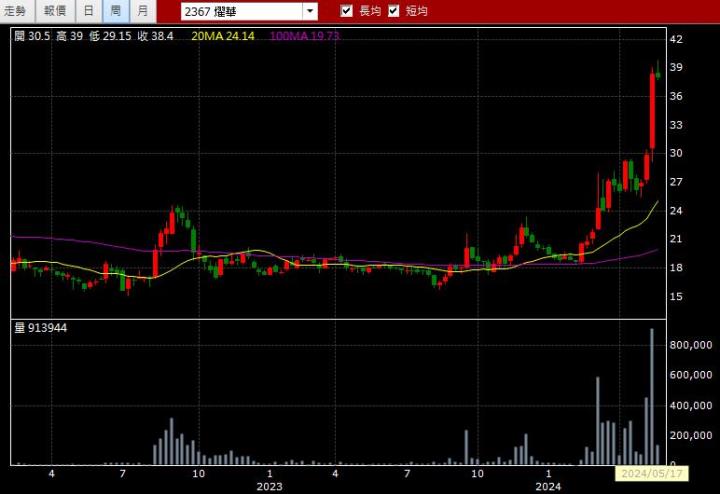Screen dimensions: 720x494
Task: Toggle the 短均 short moving average checkbox
Action: click(x=394, y=11)
